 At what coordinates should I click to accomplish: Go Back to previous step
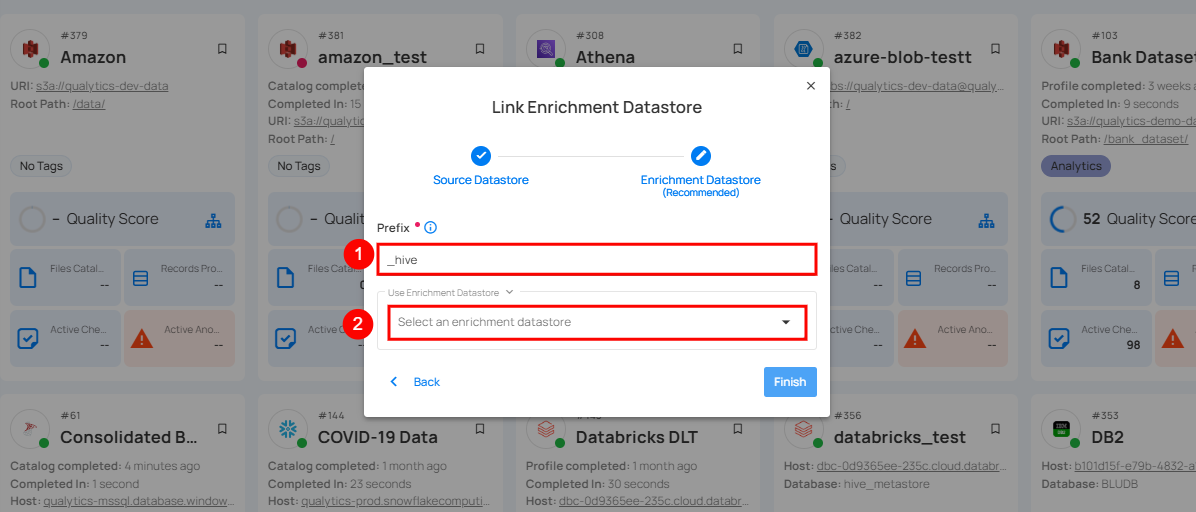tap(415, 382)
